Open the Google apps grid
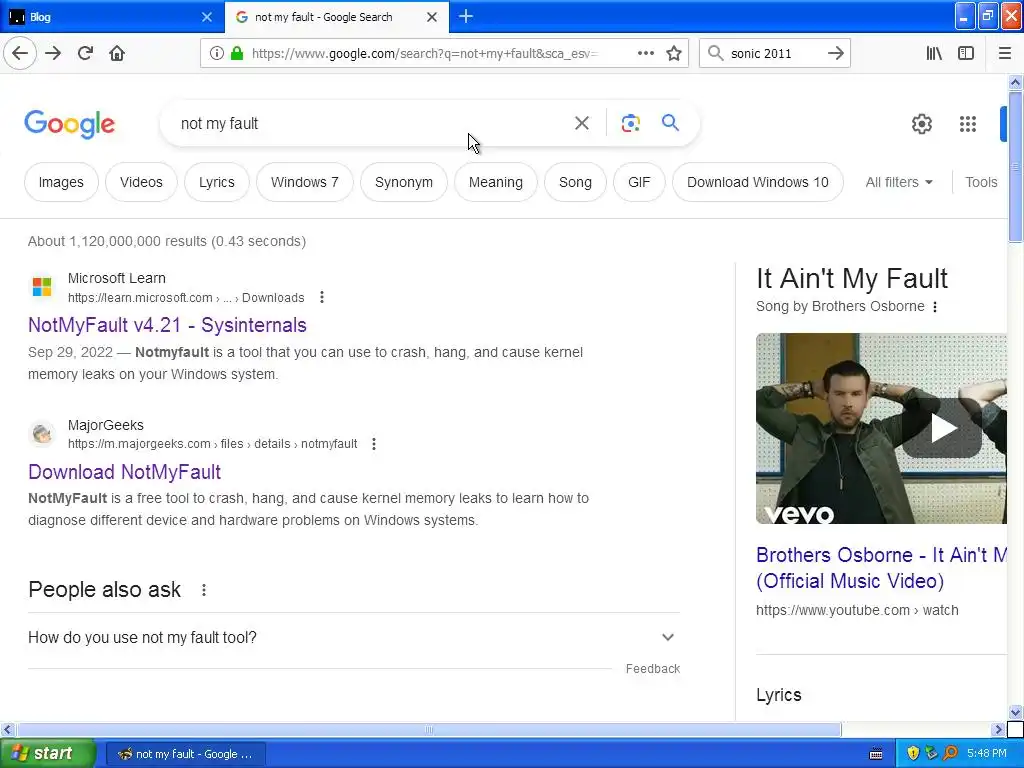 coord(968,123)
